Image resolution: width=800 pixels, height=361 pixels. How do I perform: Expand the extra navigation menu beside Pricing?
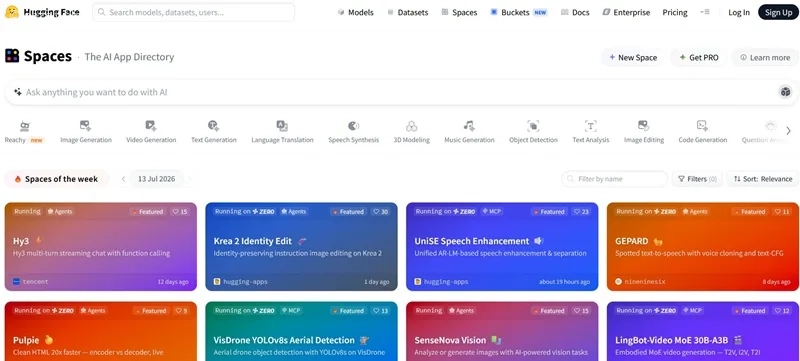(x=705, y=12)
